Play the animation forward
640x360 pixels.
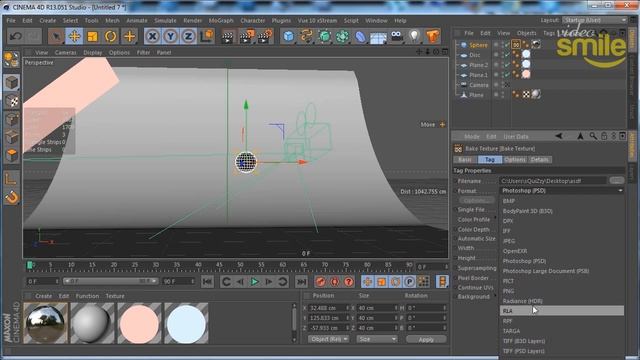point(254,281)
